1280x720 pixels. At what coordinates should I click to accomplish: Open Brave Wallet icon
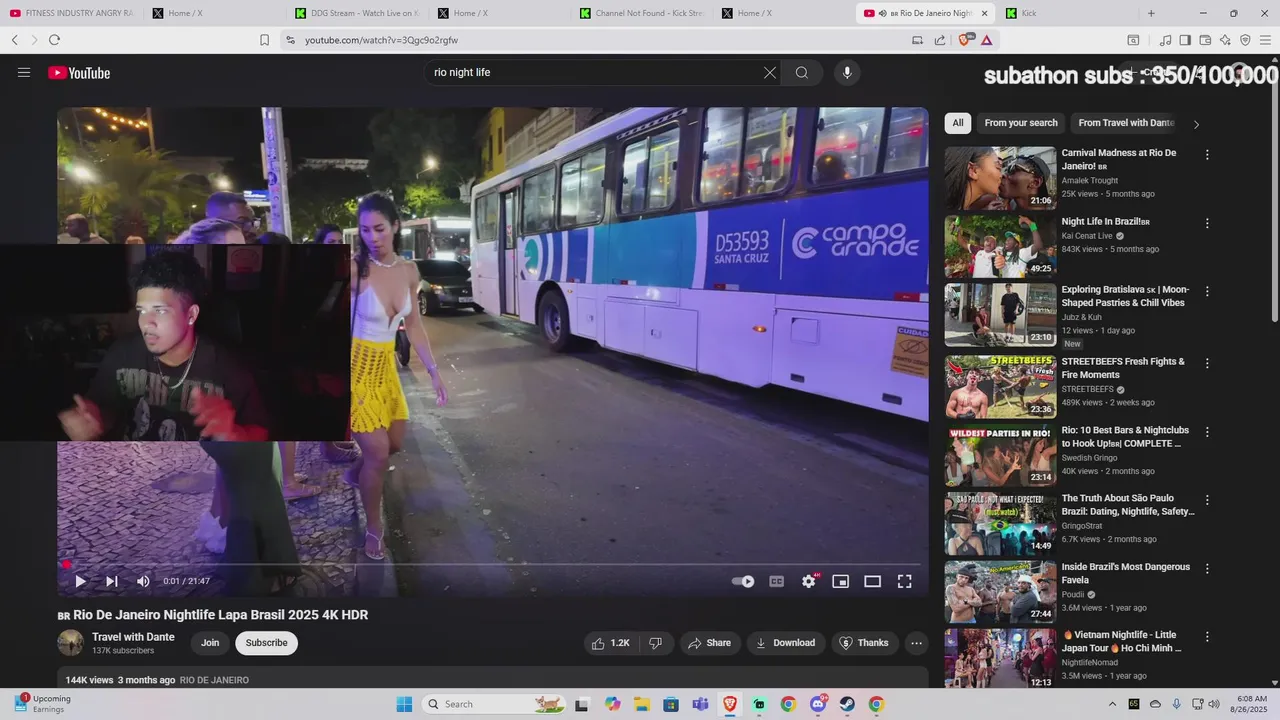(x=1205, y=40)
